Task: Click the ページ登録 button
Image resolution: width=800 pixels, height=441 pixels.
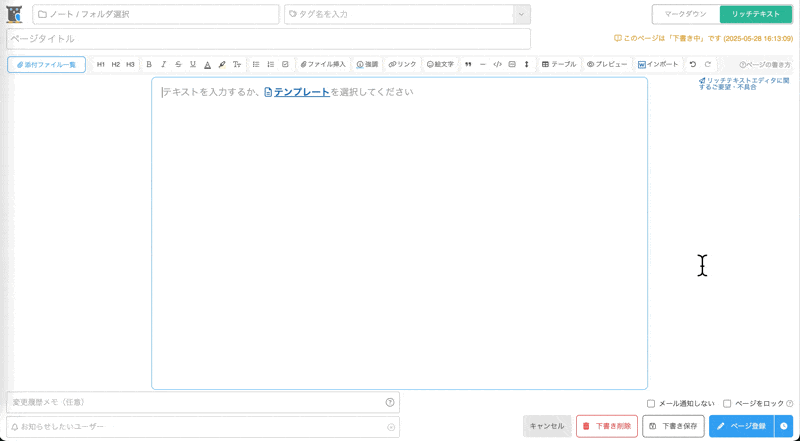Action: [741, 426]
